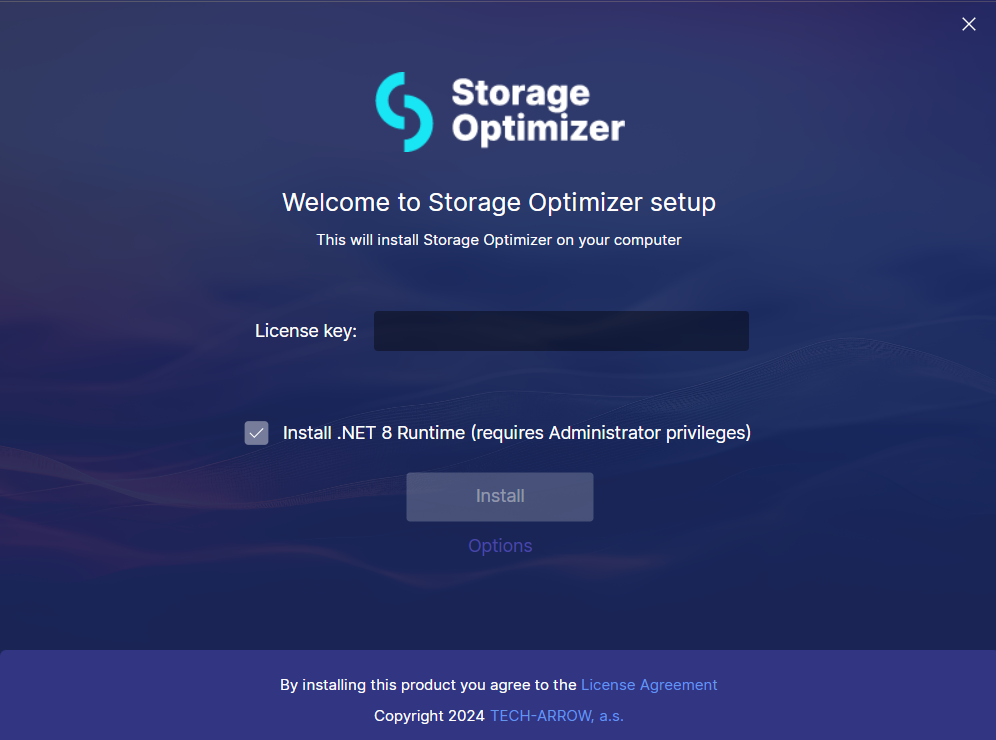The width and height of the screenshot is (996, 740).
Task: Click the "Storage" word in the logo
Action: 520,94
